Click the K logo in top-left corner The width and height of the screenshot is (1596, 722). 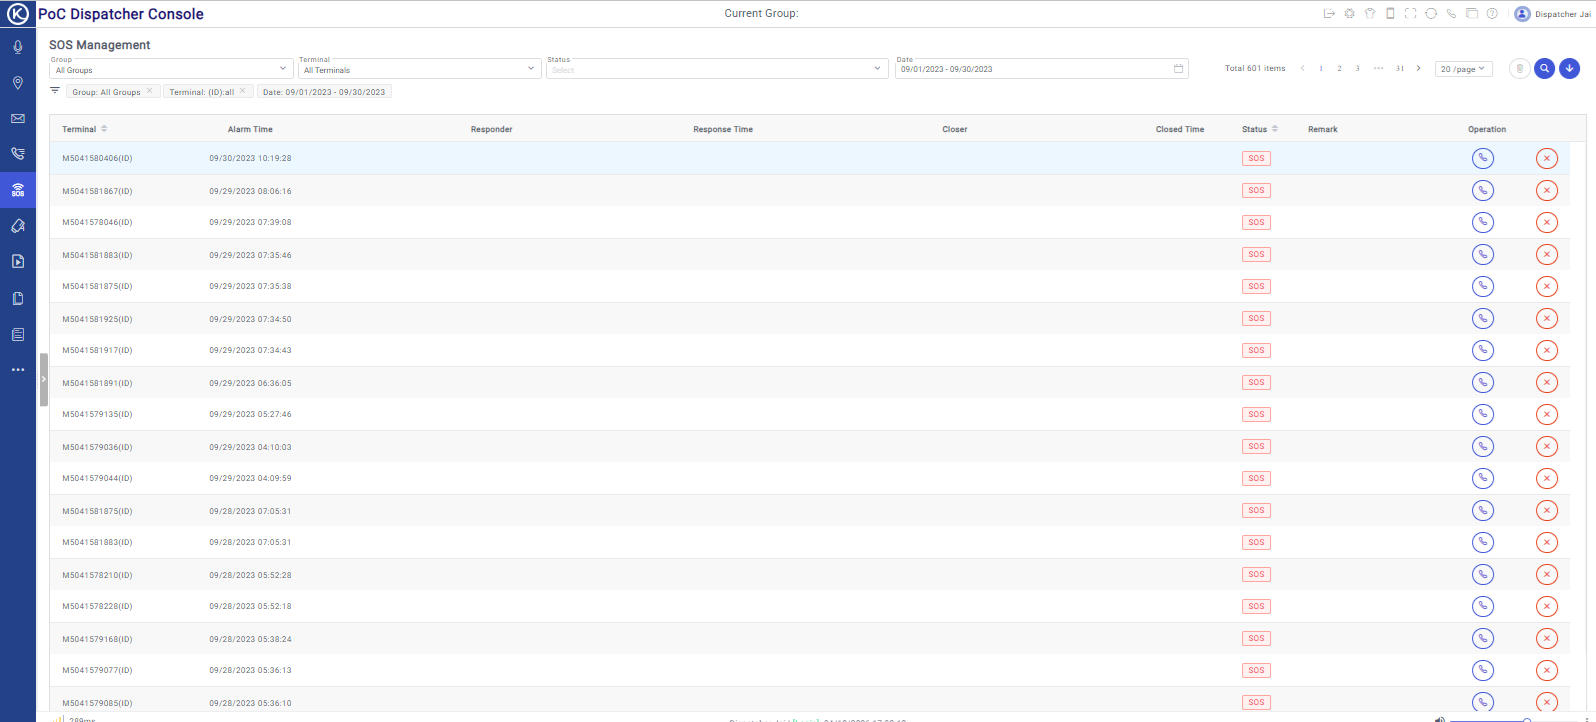[18, 14]
